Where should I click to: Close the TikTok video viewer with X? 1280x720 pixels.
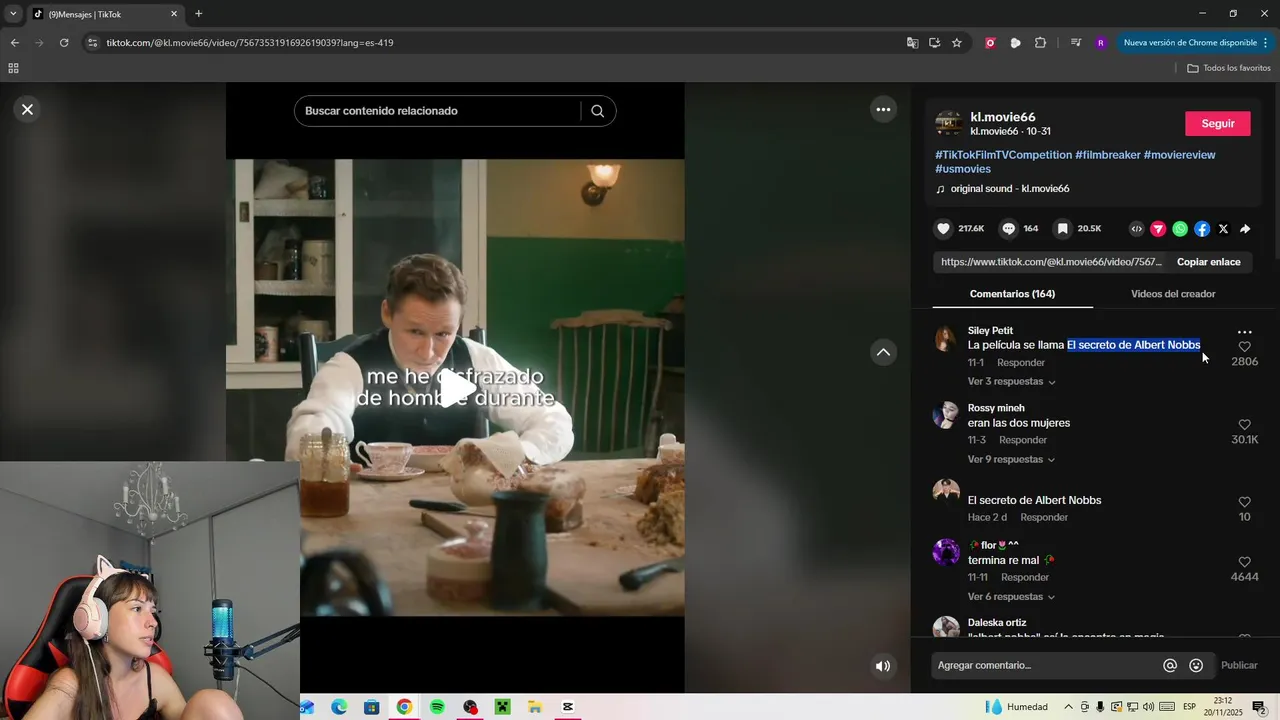click(x=27, y=110)
